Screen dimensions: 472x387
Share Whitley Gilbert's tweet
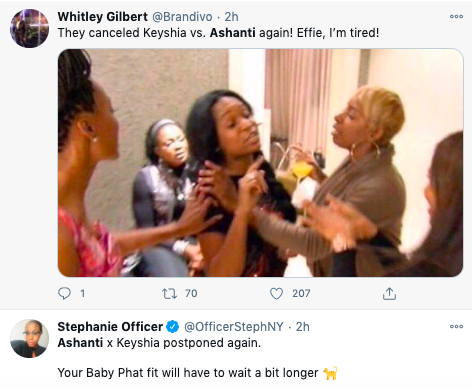point(389,293)
